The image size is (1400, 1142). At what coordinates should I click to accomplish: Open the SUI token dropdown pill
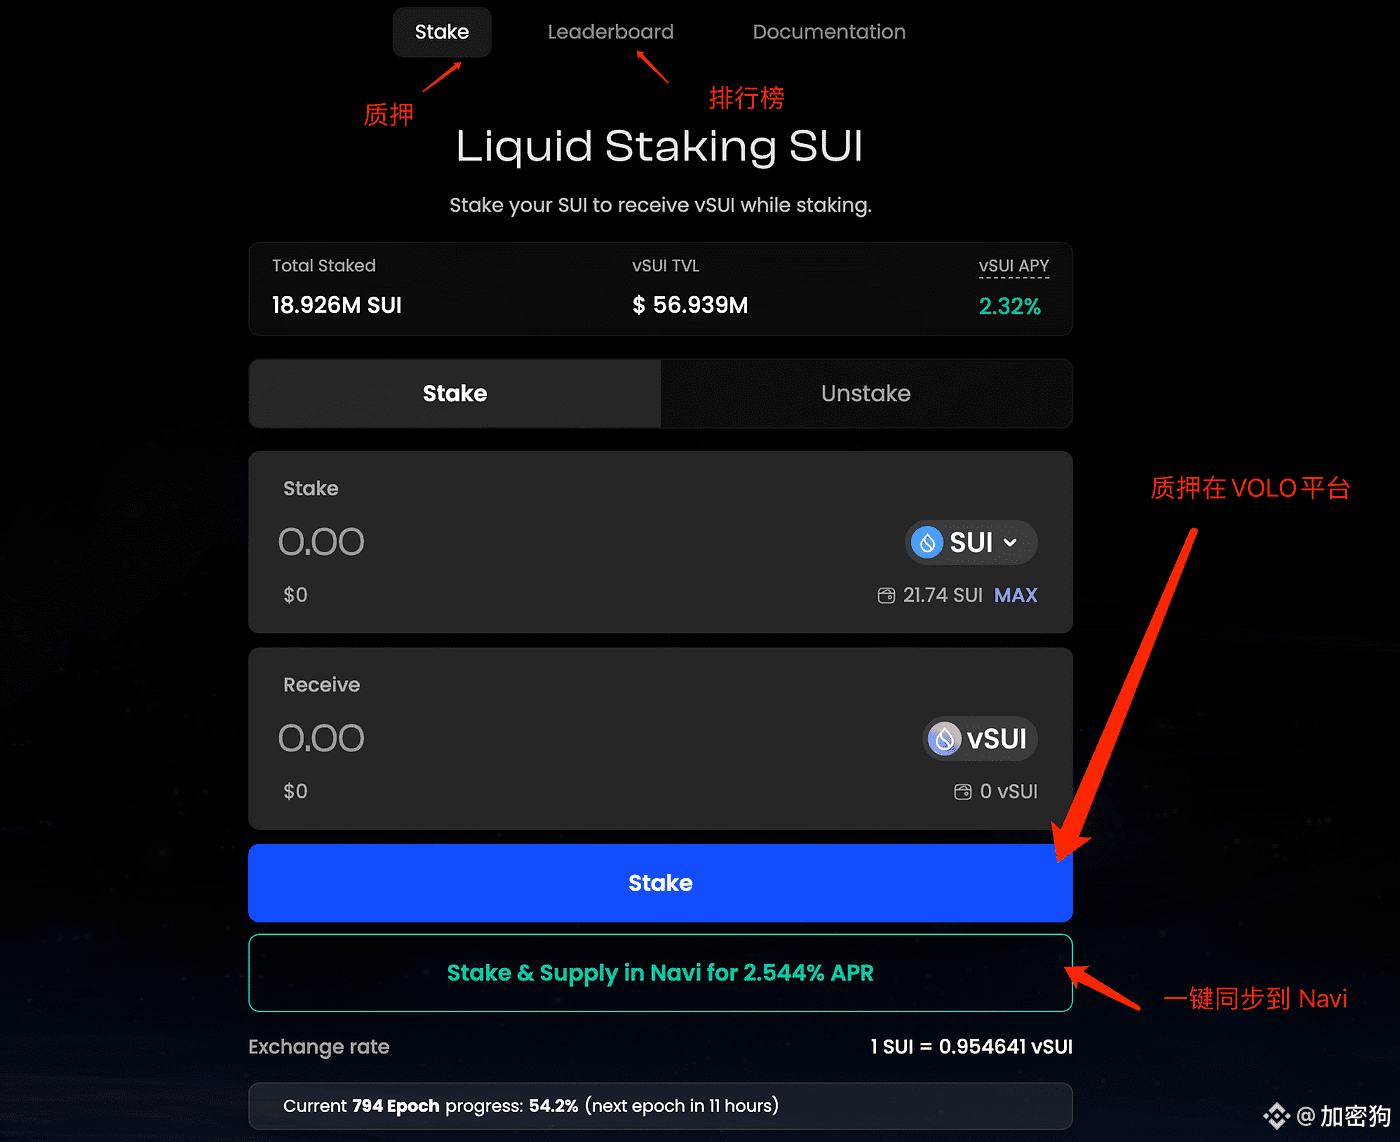tap(971, 542)
